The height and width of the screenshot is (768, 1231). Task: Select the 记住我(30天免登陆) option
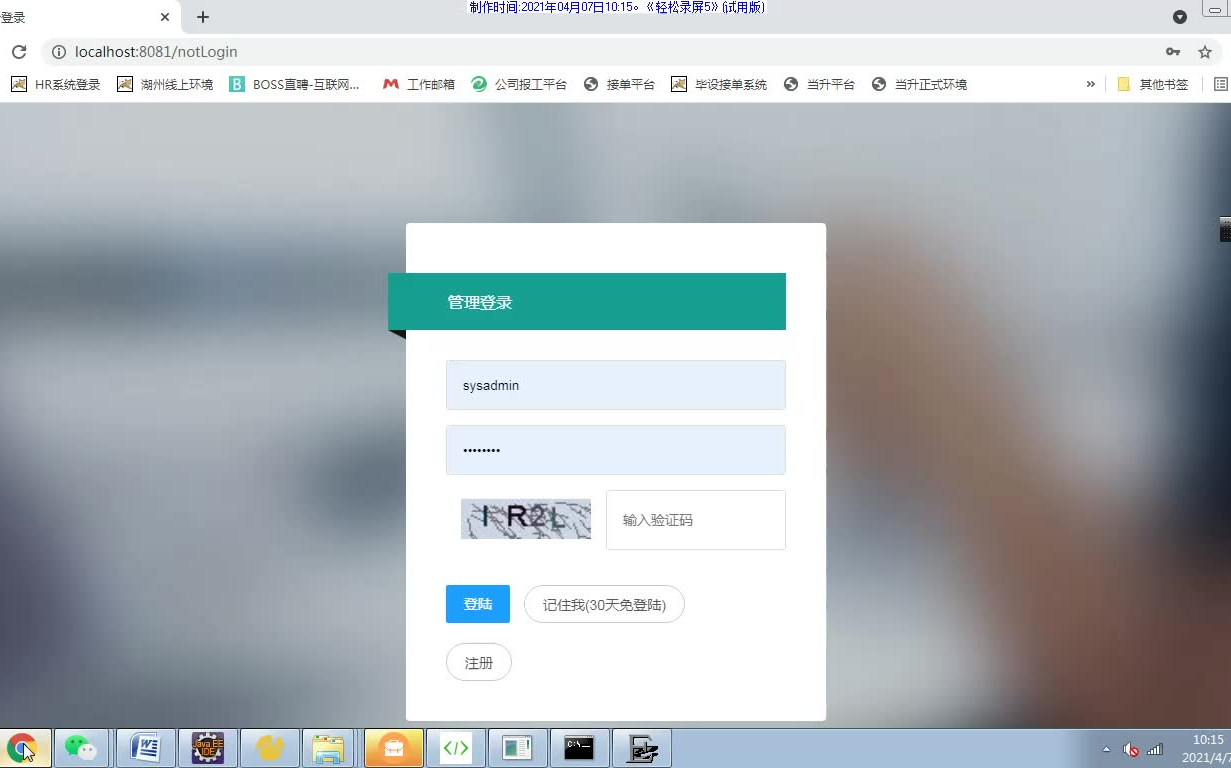604,604
